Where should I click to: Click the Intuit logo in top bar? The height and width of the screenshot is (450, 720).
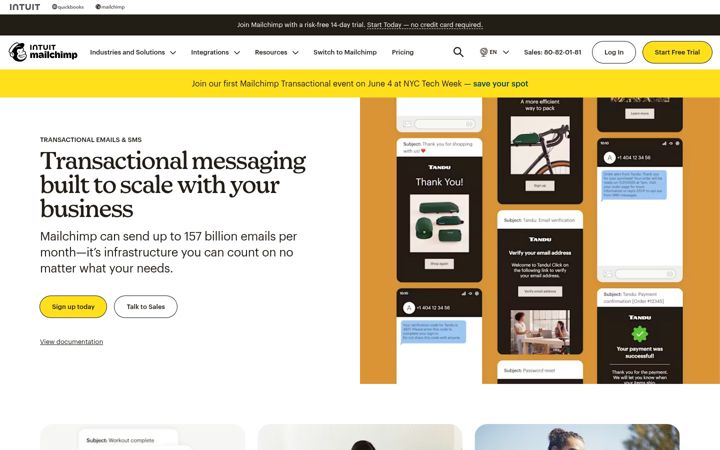[25, 7]
